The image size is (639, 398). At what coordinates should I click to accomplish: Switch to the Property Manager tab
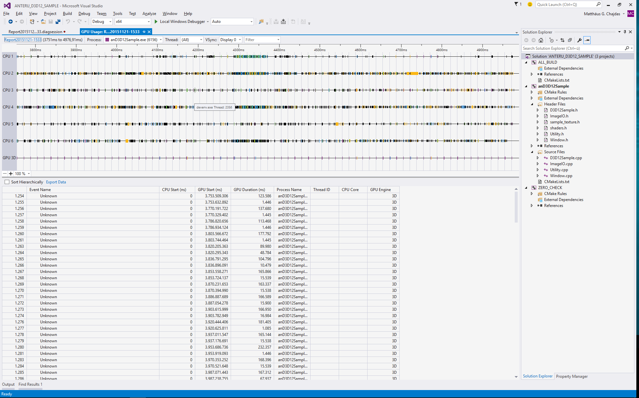[572, 376]
